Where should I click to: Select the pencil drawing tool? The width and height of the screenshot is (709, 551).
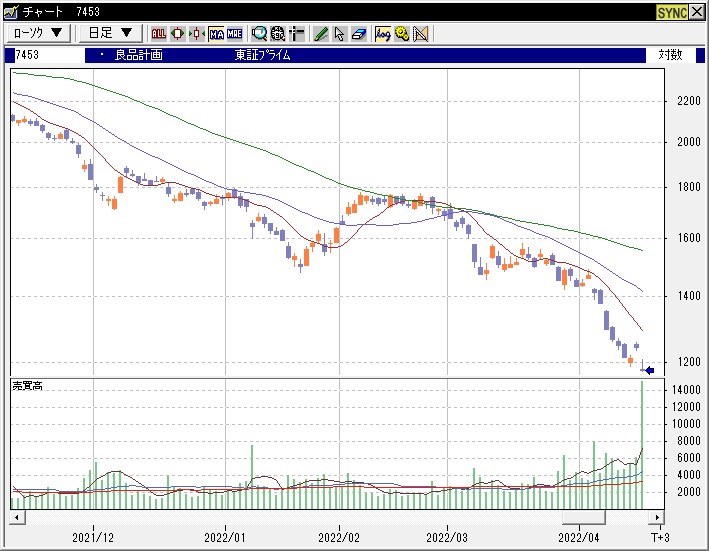[321, 33]
